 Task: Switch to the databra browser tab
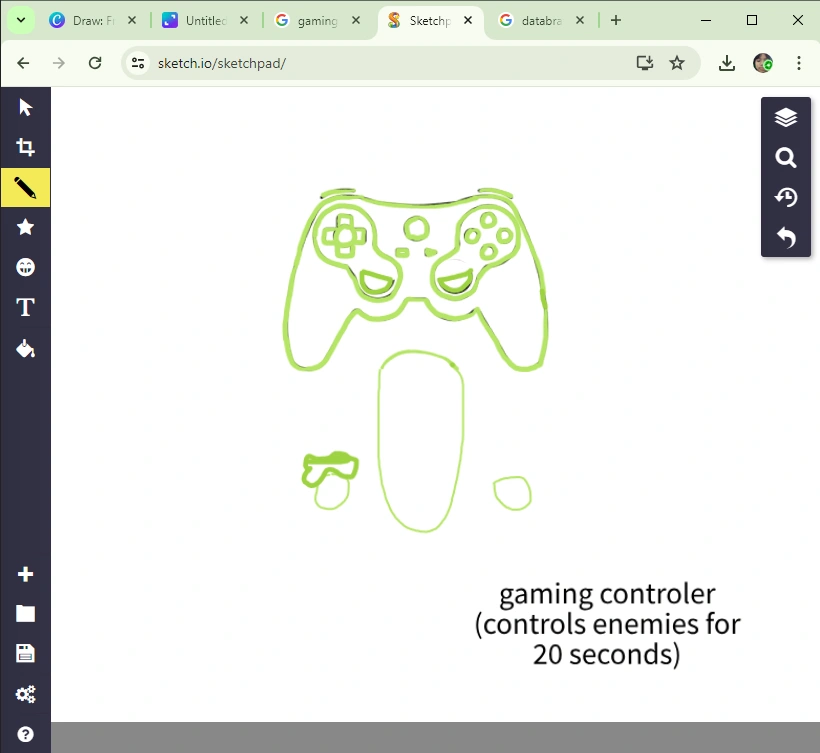pyautogui.click(x=533, y=20)
